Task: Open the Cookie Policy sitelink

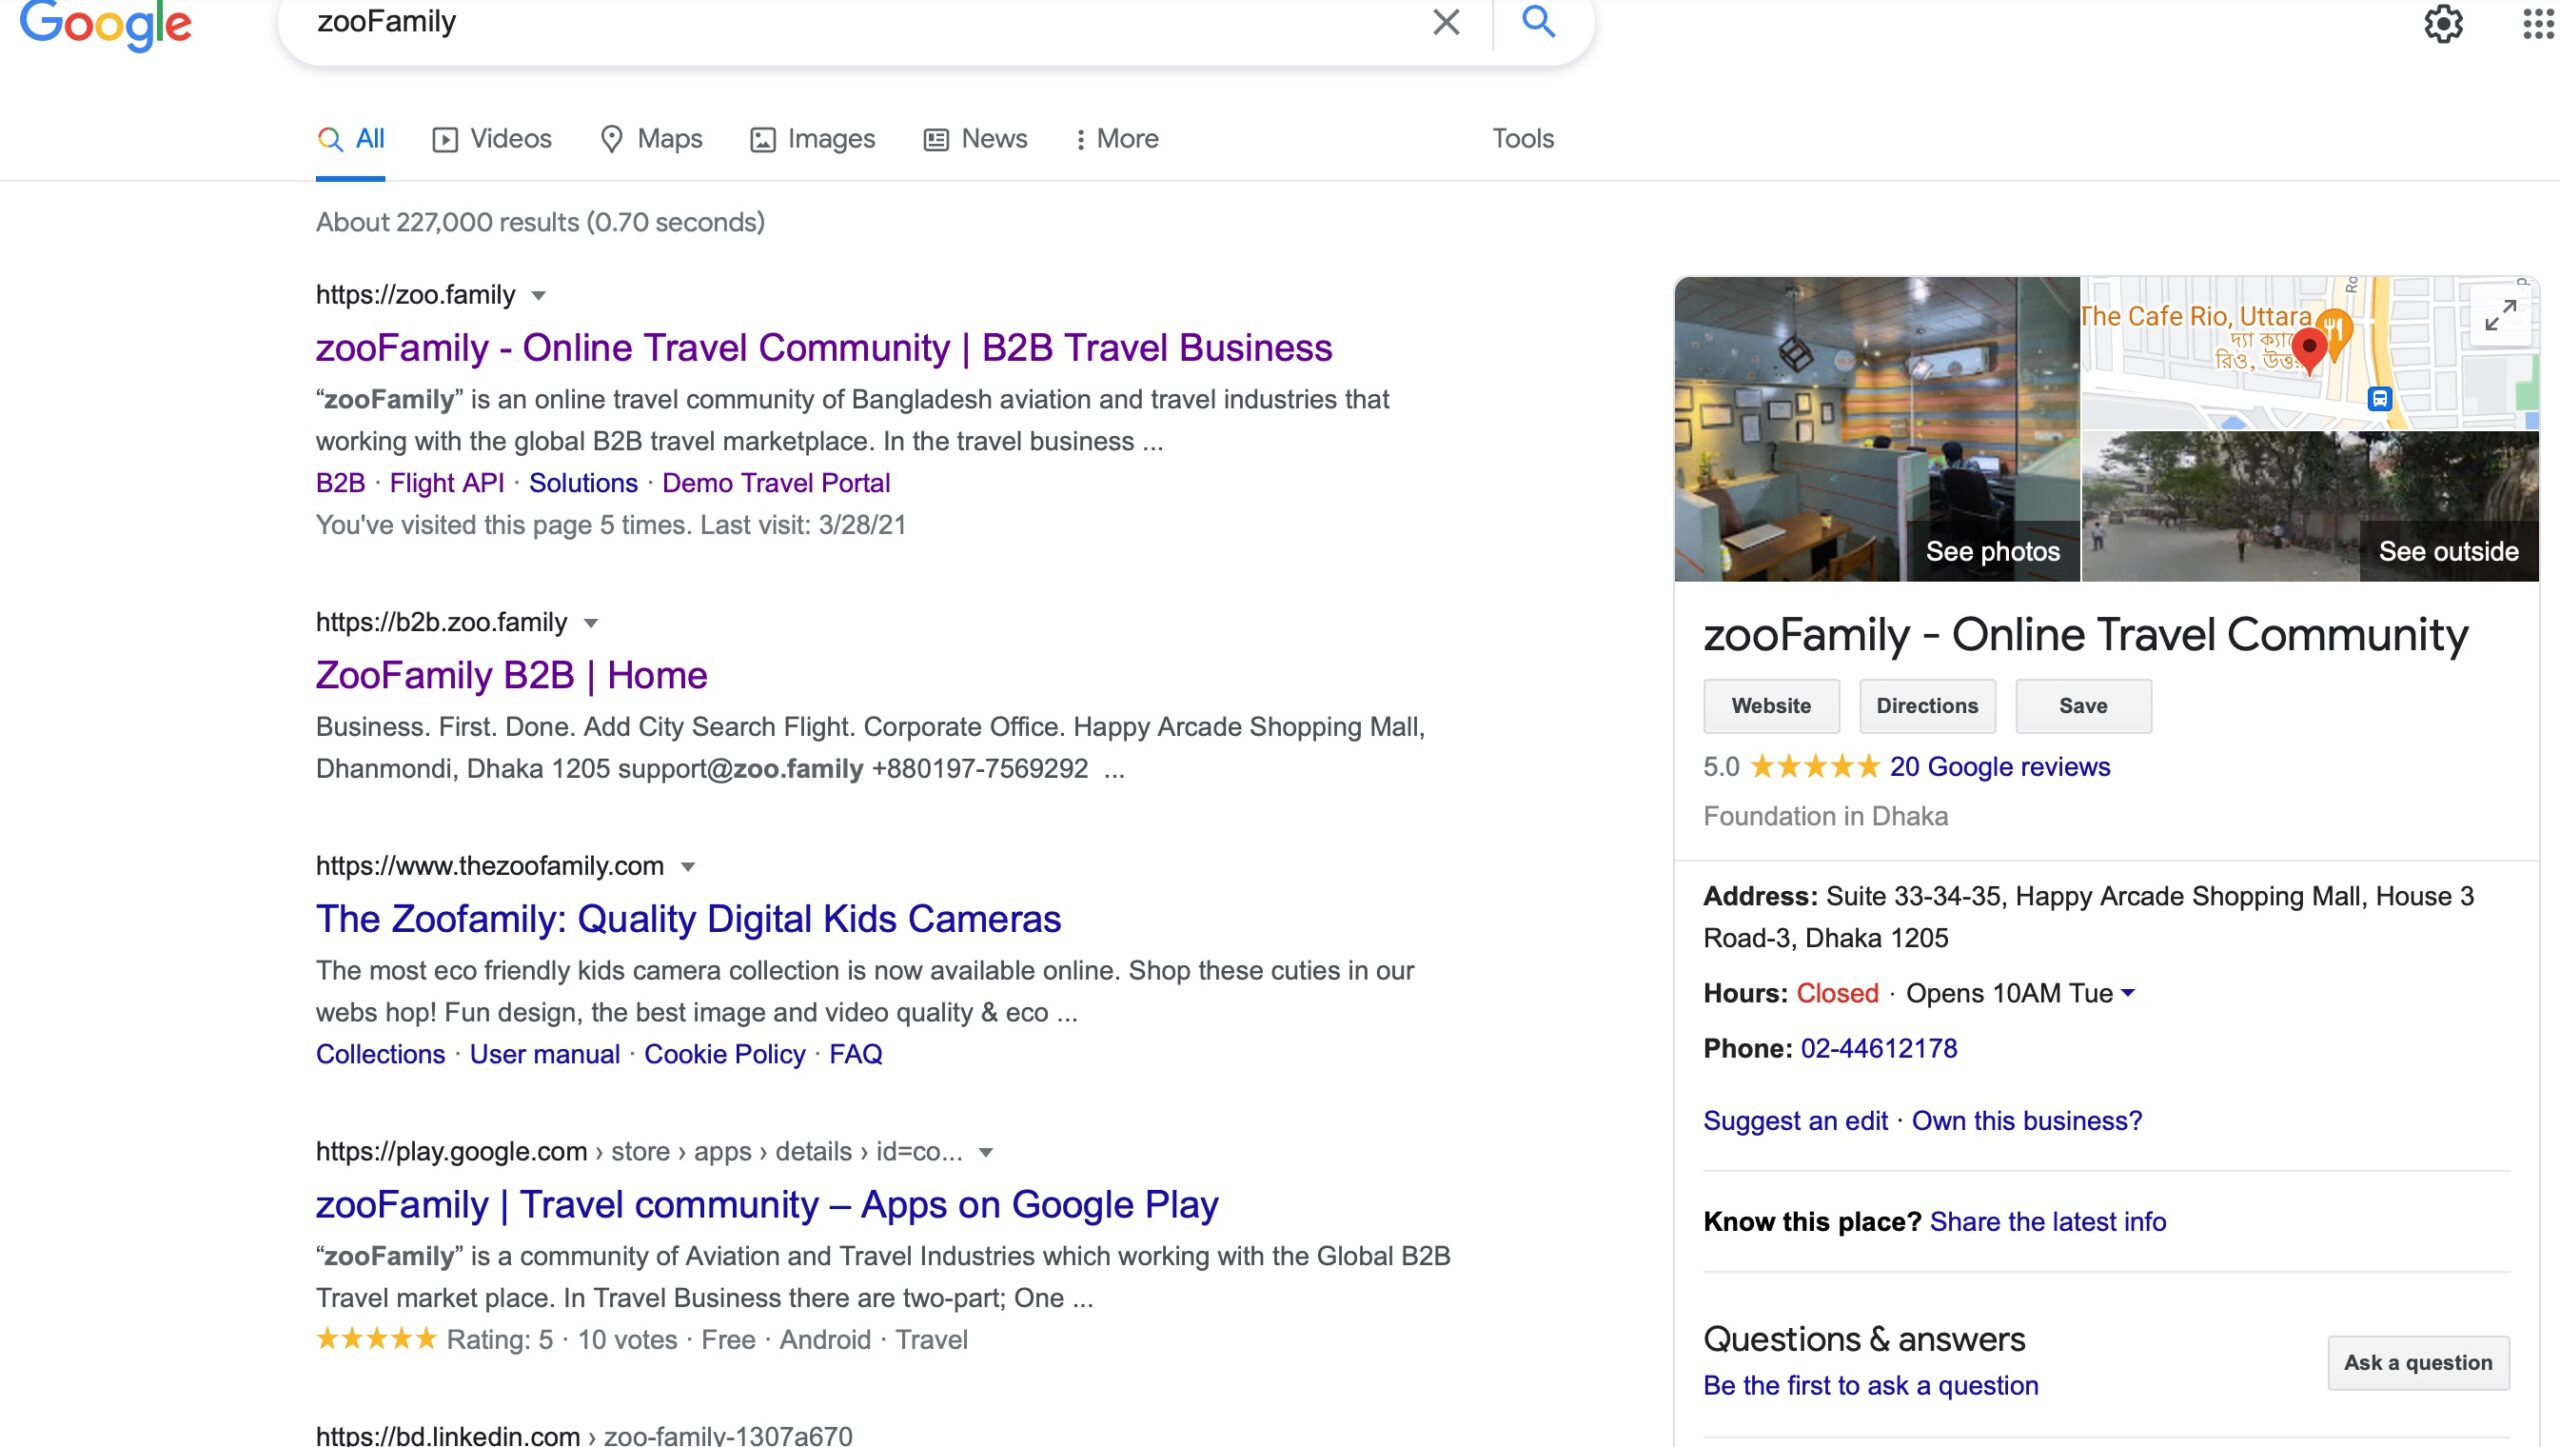Action: (725, 1054)
